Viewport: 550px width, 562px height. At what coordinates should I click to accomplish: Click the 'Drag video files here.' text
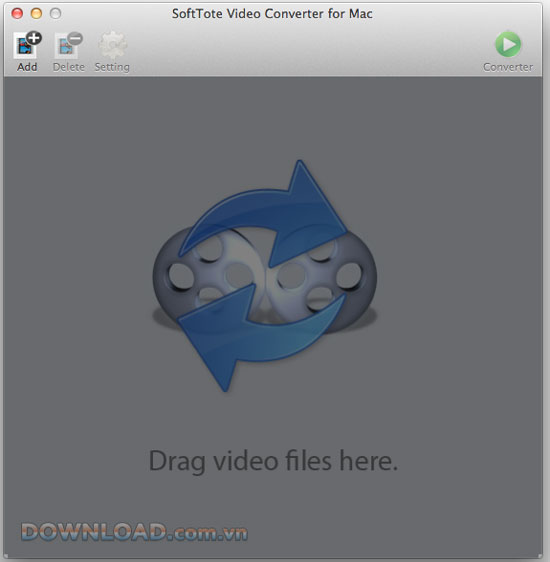point(273,462)
